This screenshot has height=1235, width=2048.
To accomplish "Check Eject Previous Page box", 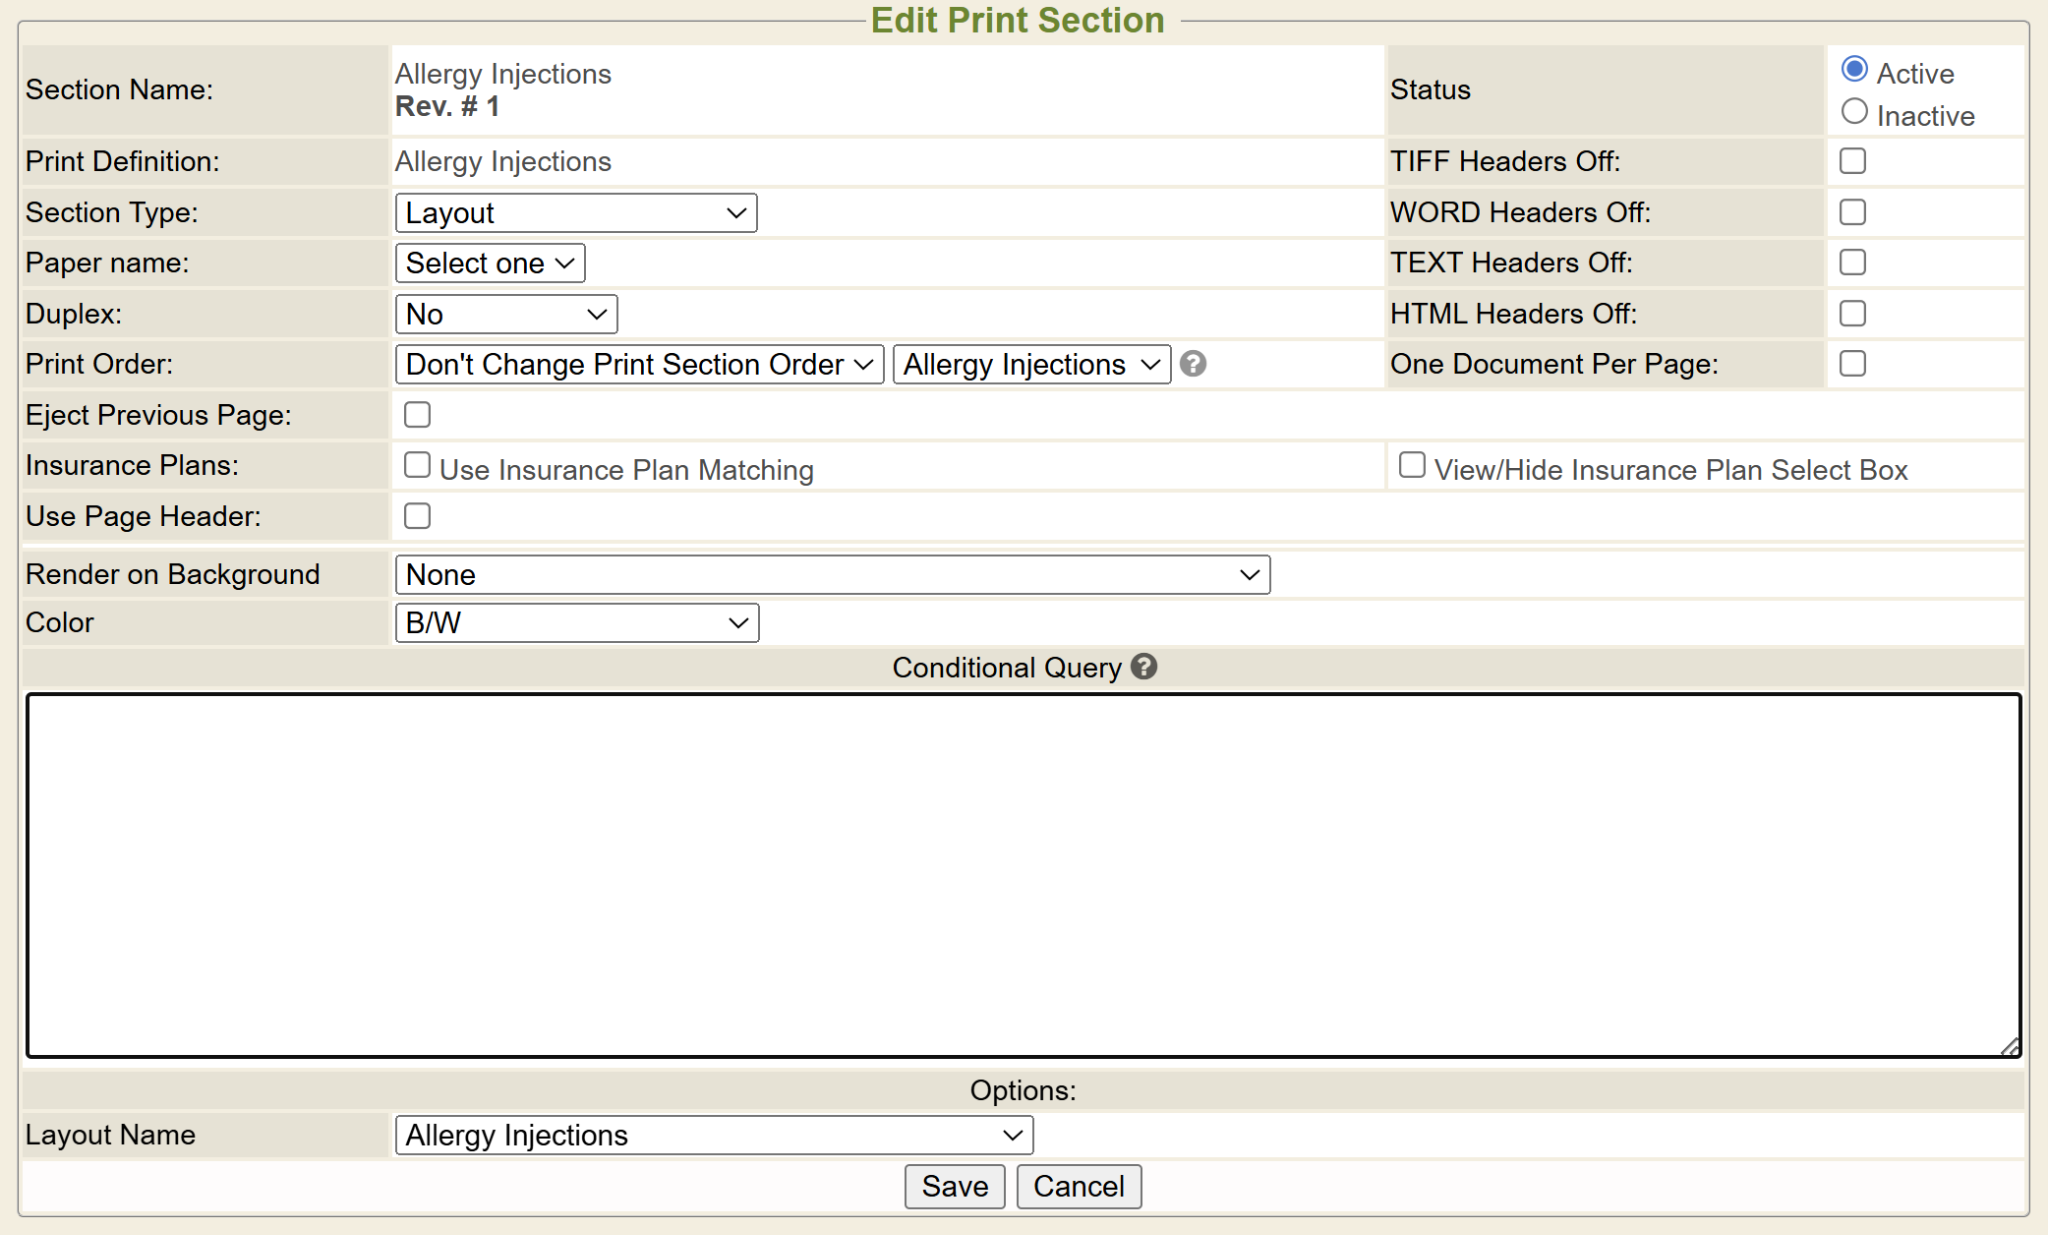I will click(417, 415).
